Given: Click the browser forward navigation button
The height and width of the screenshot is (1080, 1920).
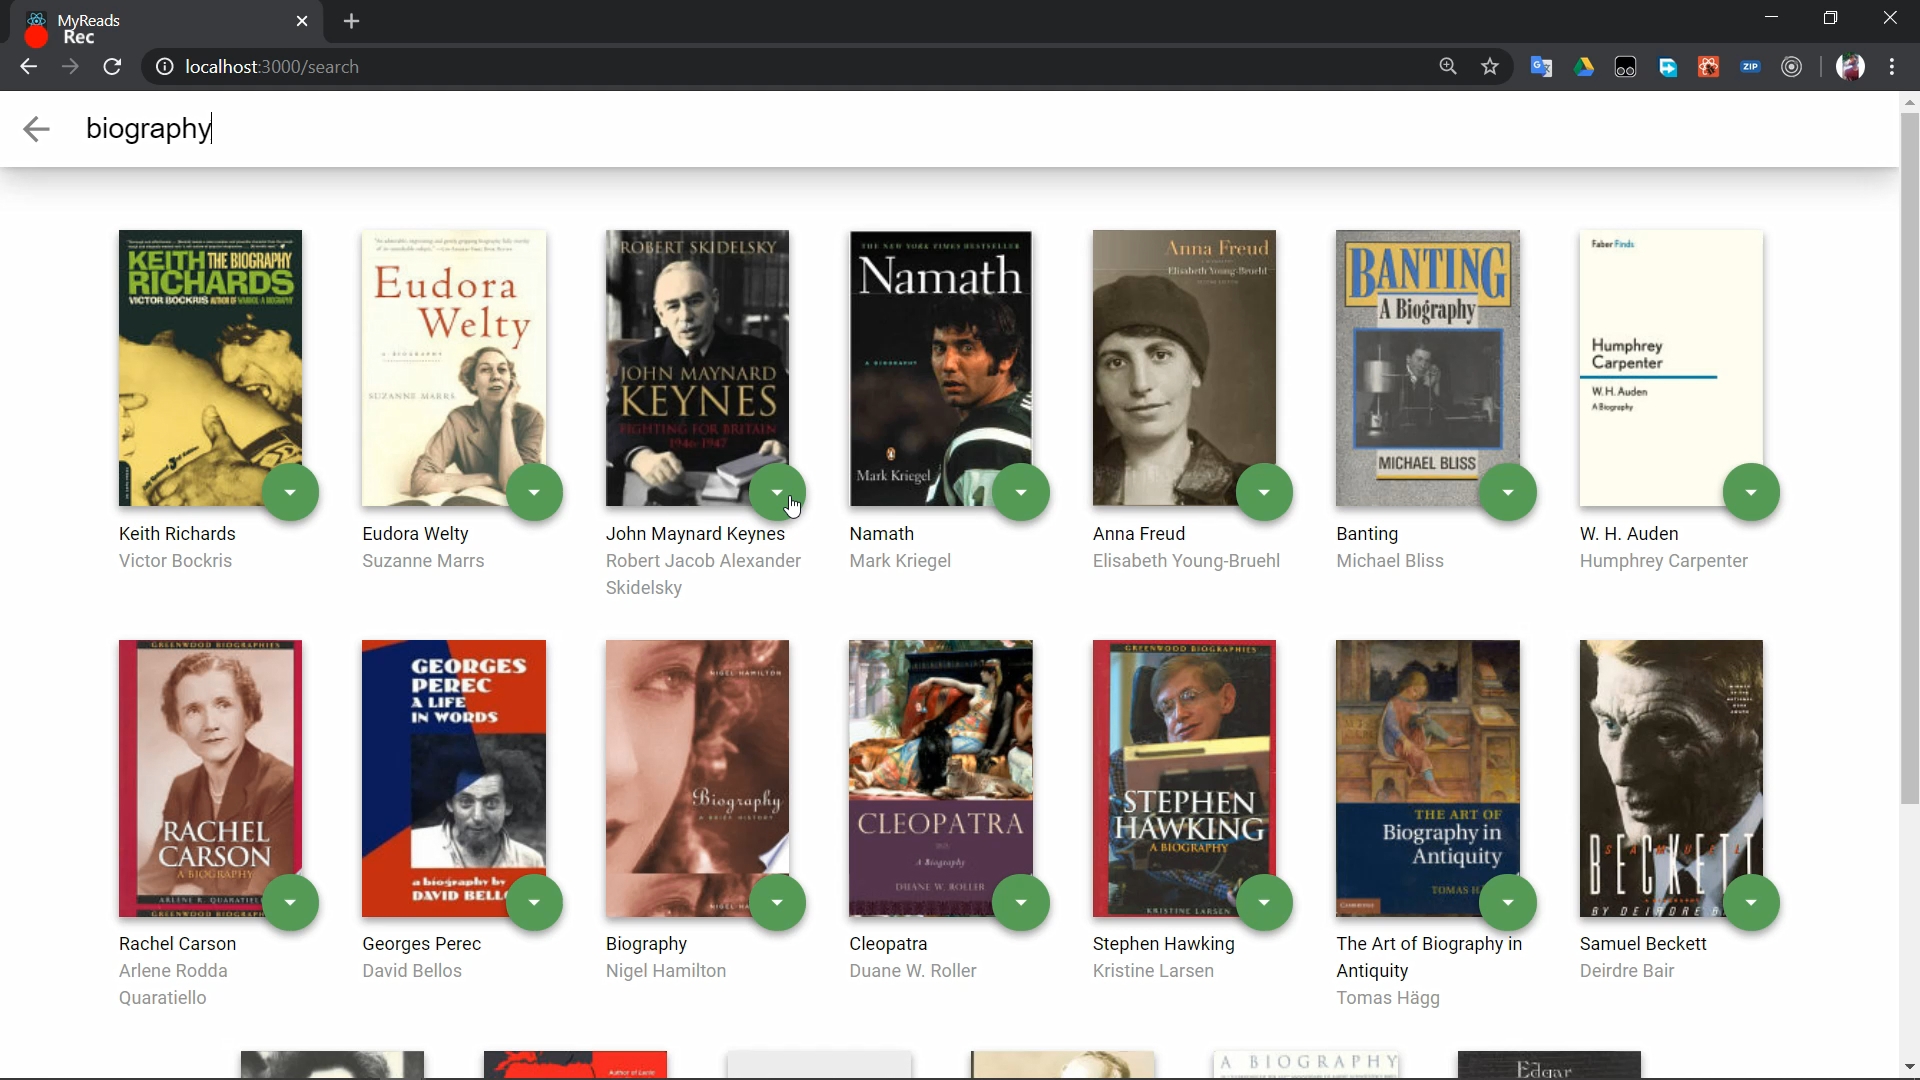Looking at the screenshot, I should [x=70, y=67].
